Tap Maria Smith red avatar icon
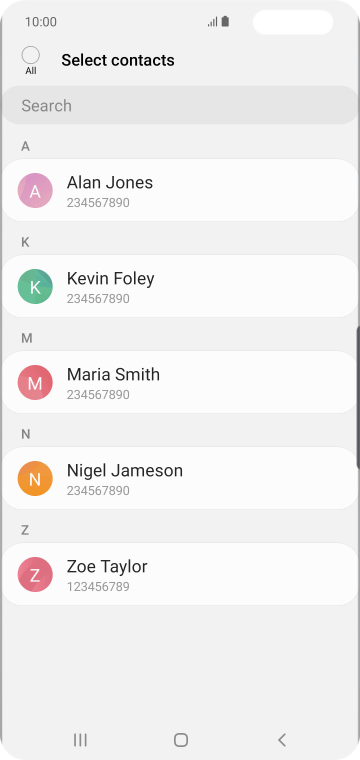360x760 pixels. coord(35,382)
